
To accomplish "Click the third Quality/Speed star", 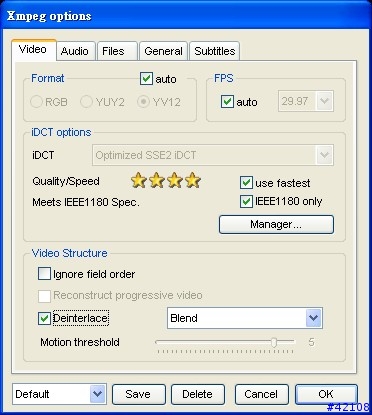I will click(175, 180).
